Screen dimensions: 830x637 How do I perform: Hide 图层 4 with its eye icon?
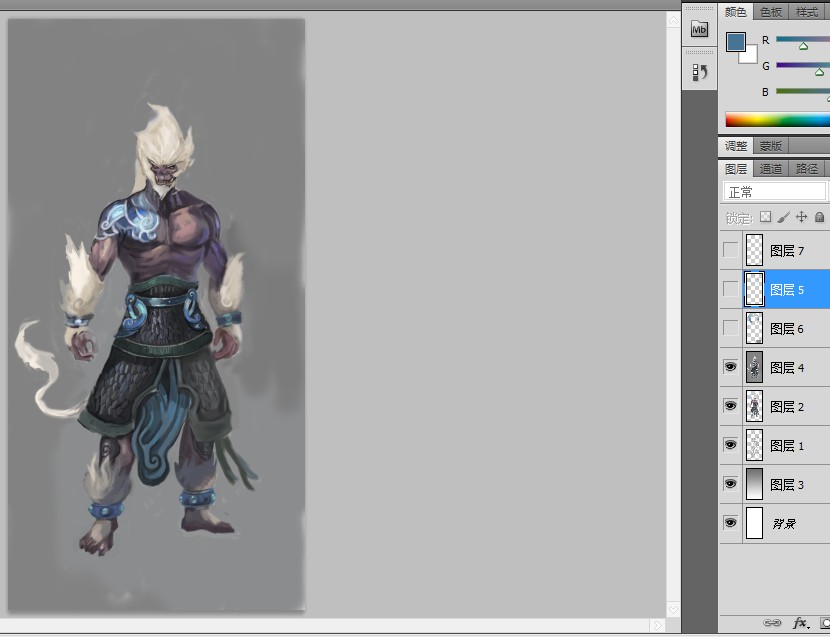730,366
